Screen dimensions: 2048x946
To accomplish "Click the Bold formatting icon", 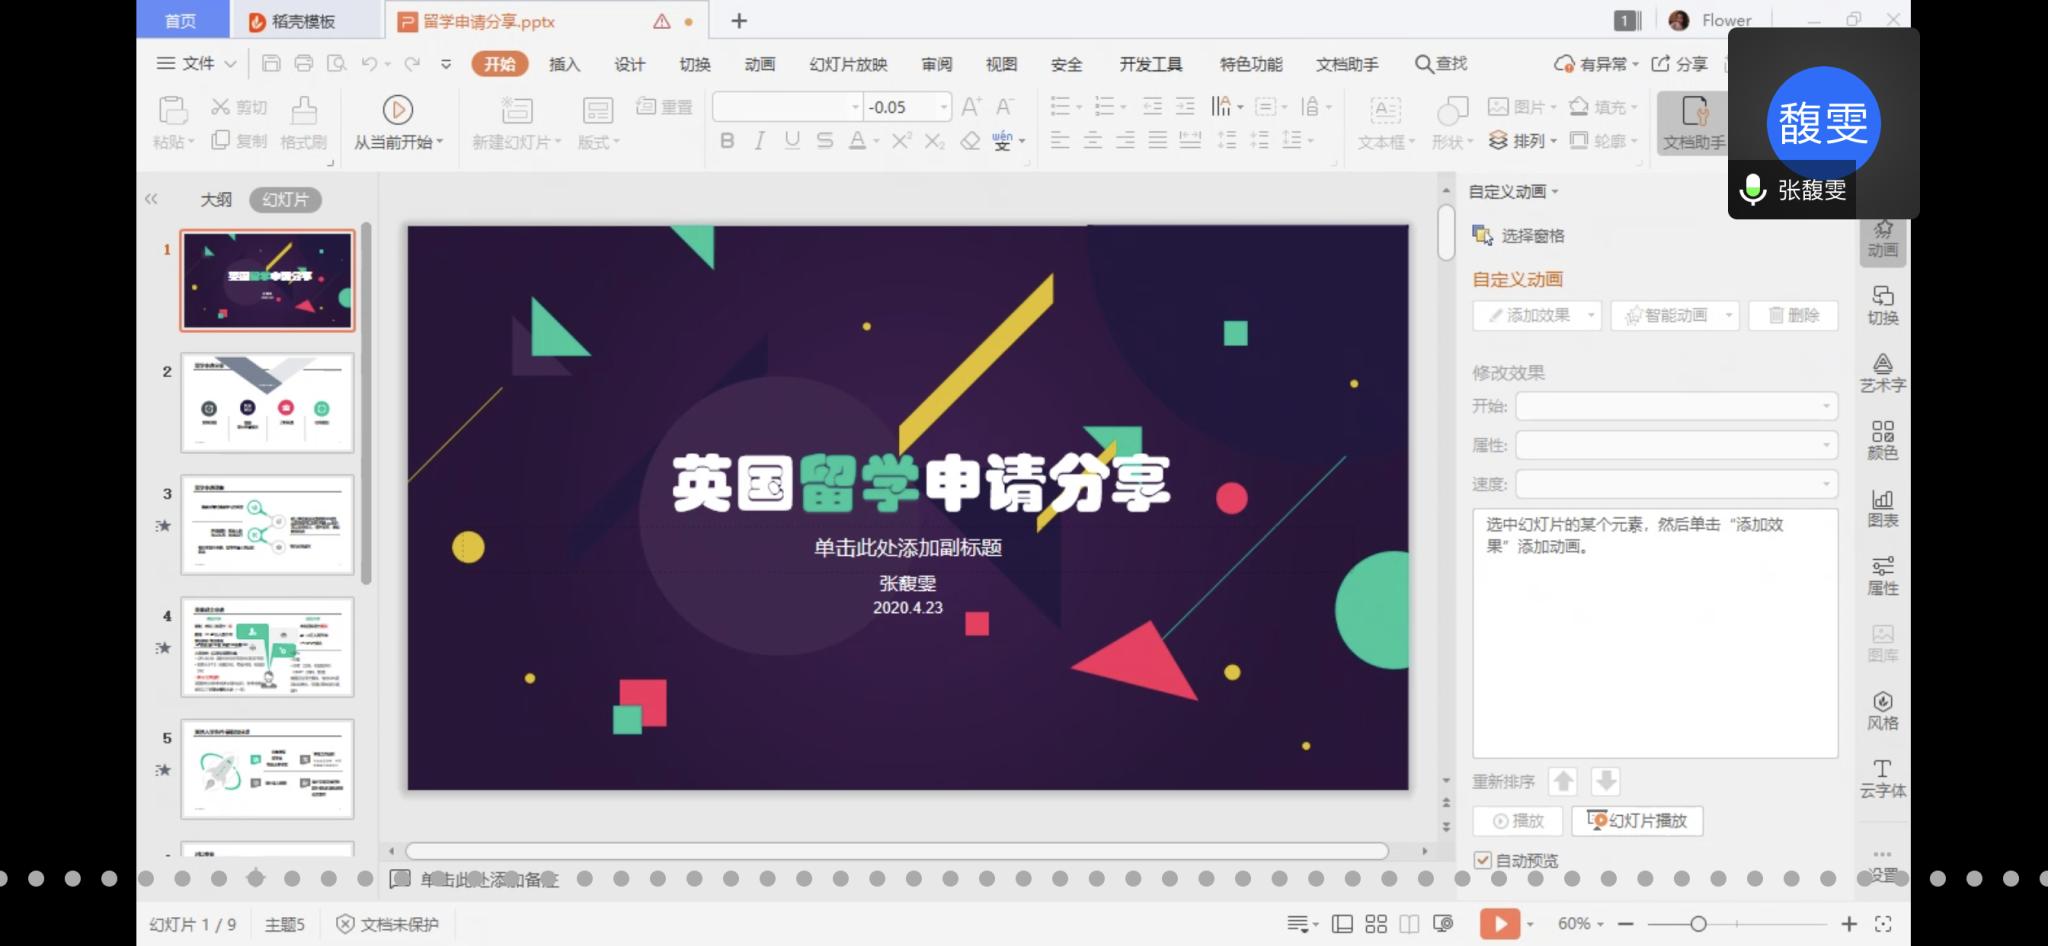I will click(727, 141).
